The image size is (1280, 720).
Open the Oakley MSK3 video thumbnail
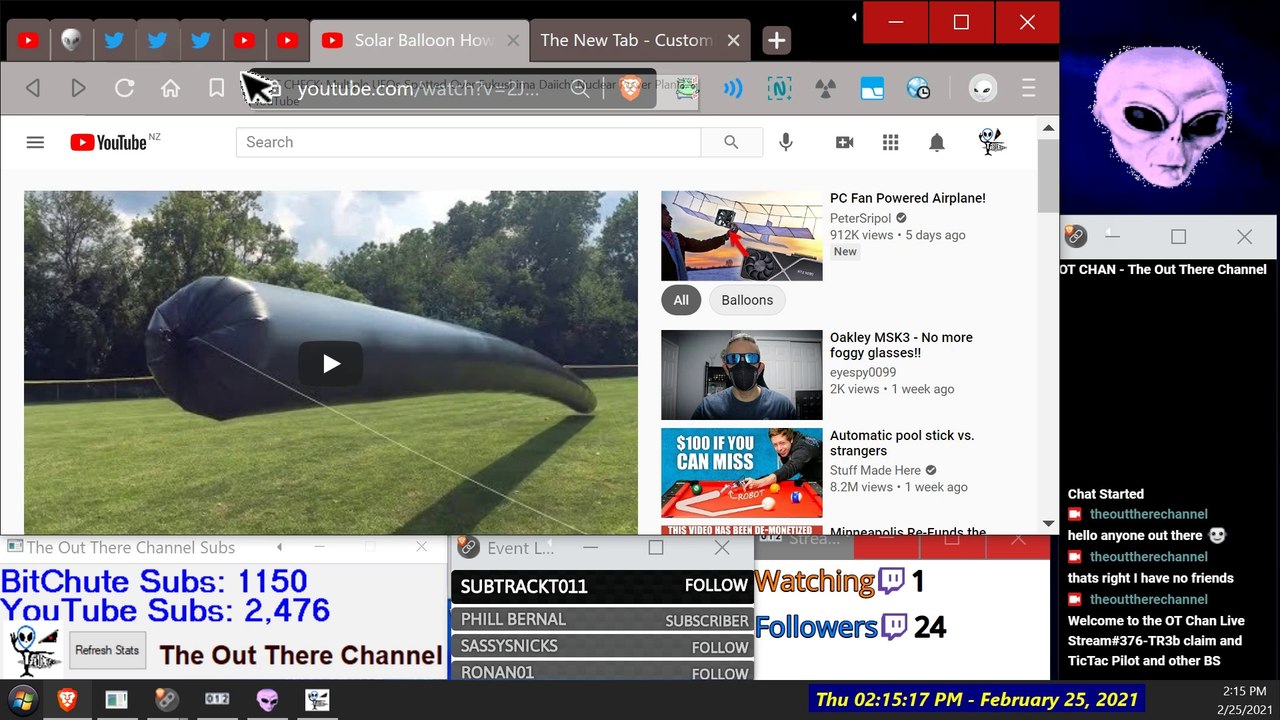pyautogui.click(x=742, y=375)
